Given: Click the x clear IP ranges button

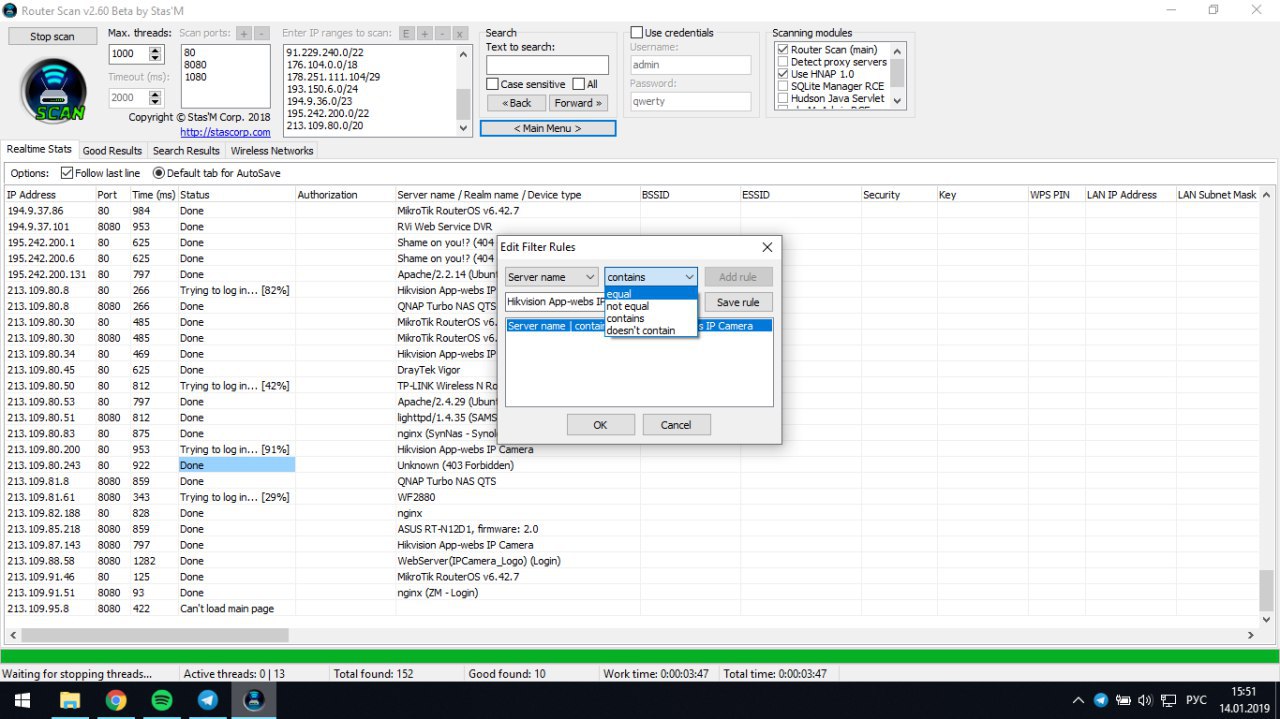Looking at the screenshot, I should click(460, 34).
